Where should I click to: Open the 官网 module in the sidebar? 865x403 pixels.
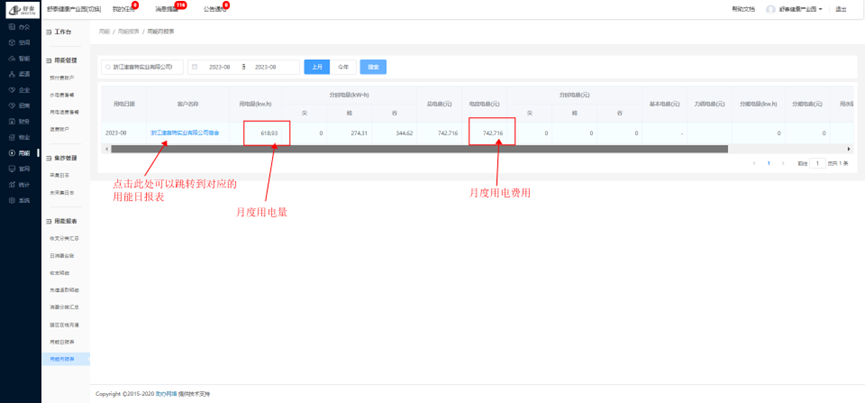click(x=20, y=169)
